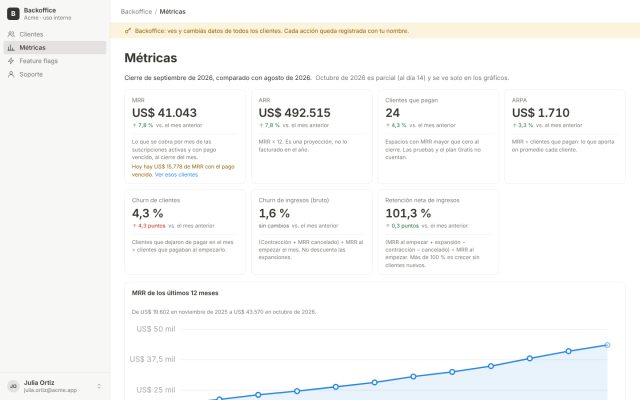640x400 pixels.
Task: Click the '0,3 puntos' green change indicator
Action: tap(402, 226)
